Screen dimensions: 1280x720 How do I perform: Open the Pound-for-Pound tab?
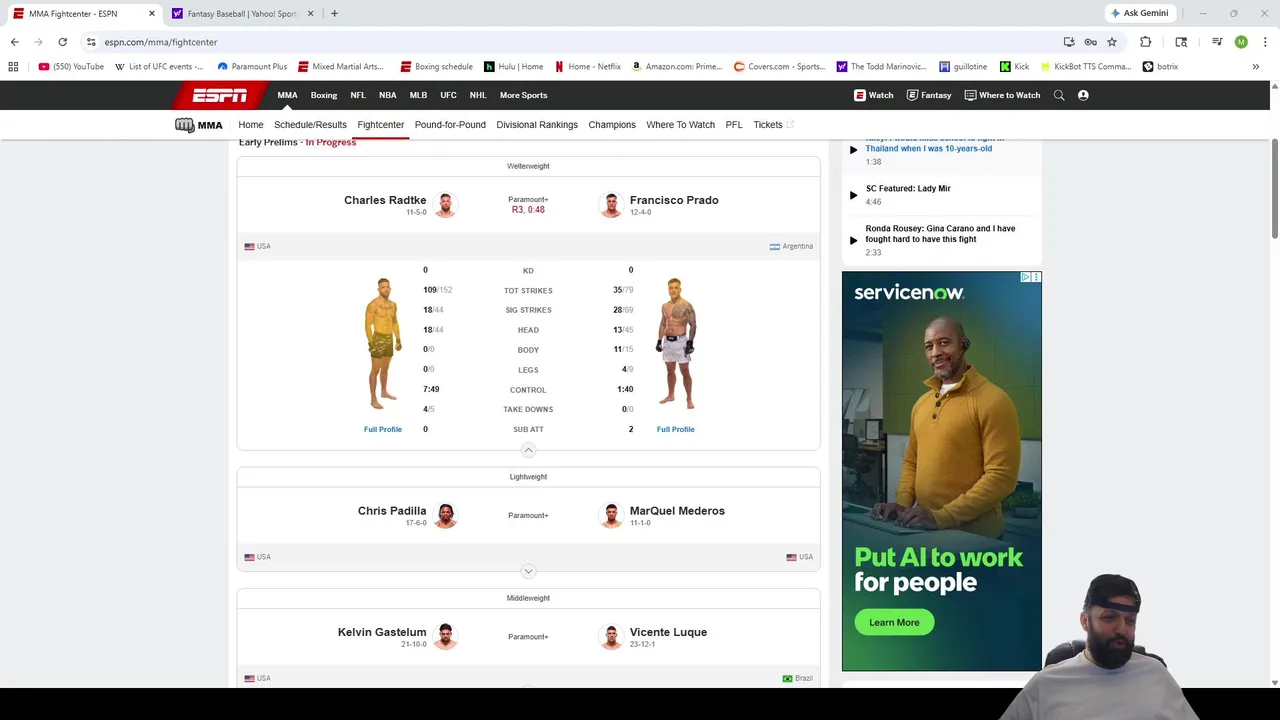pyautogui.click(x=450, y=125)
